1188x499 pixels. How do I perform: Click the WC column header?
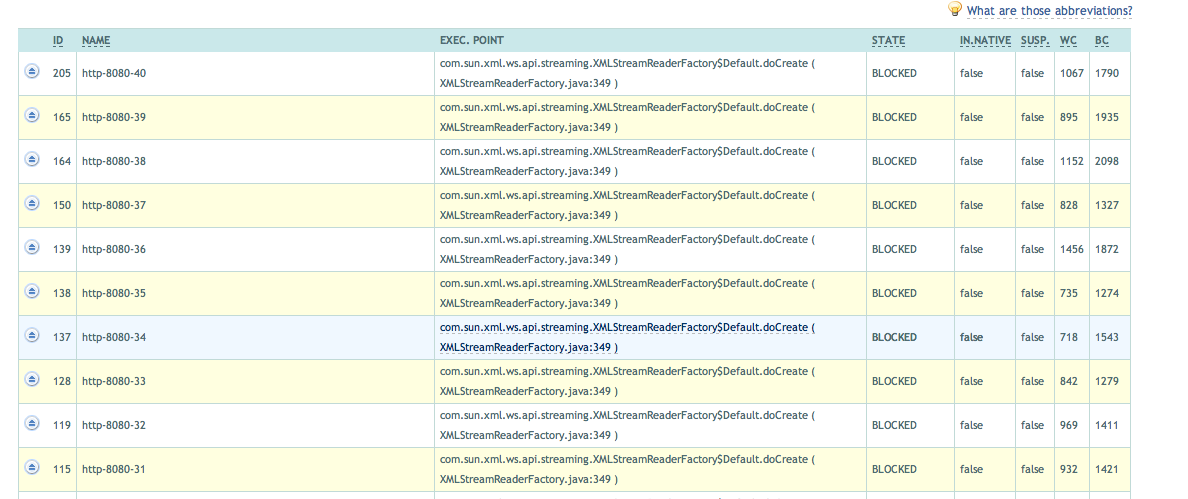[1068, 40]
